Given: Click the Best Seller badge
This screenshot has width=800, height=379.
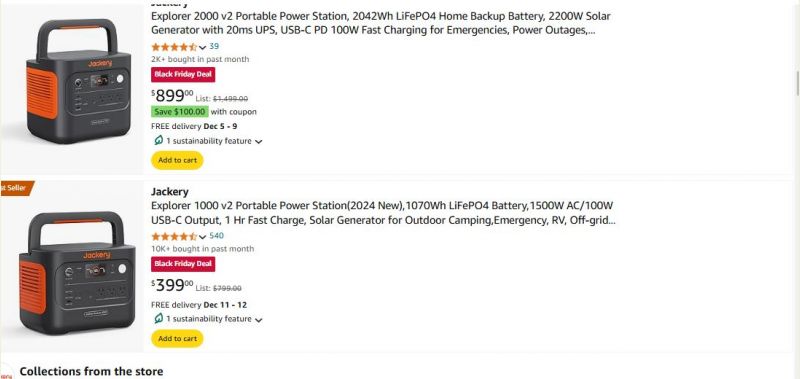Looking at the screenshot, I should tap(17, 188).
